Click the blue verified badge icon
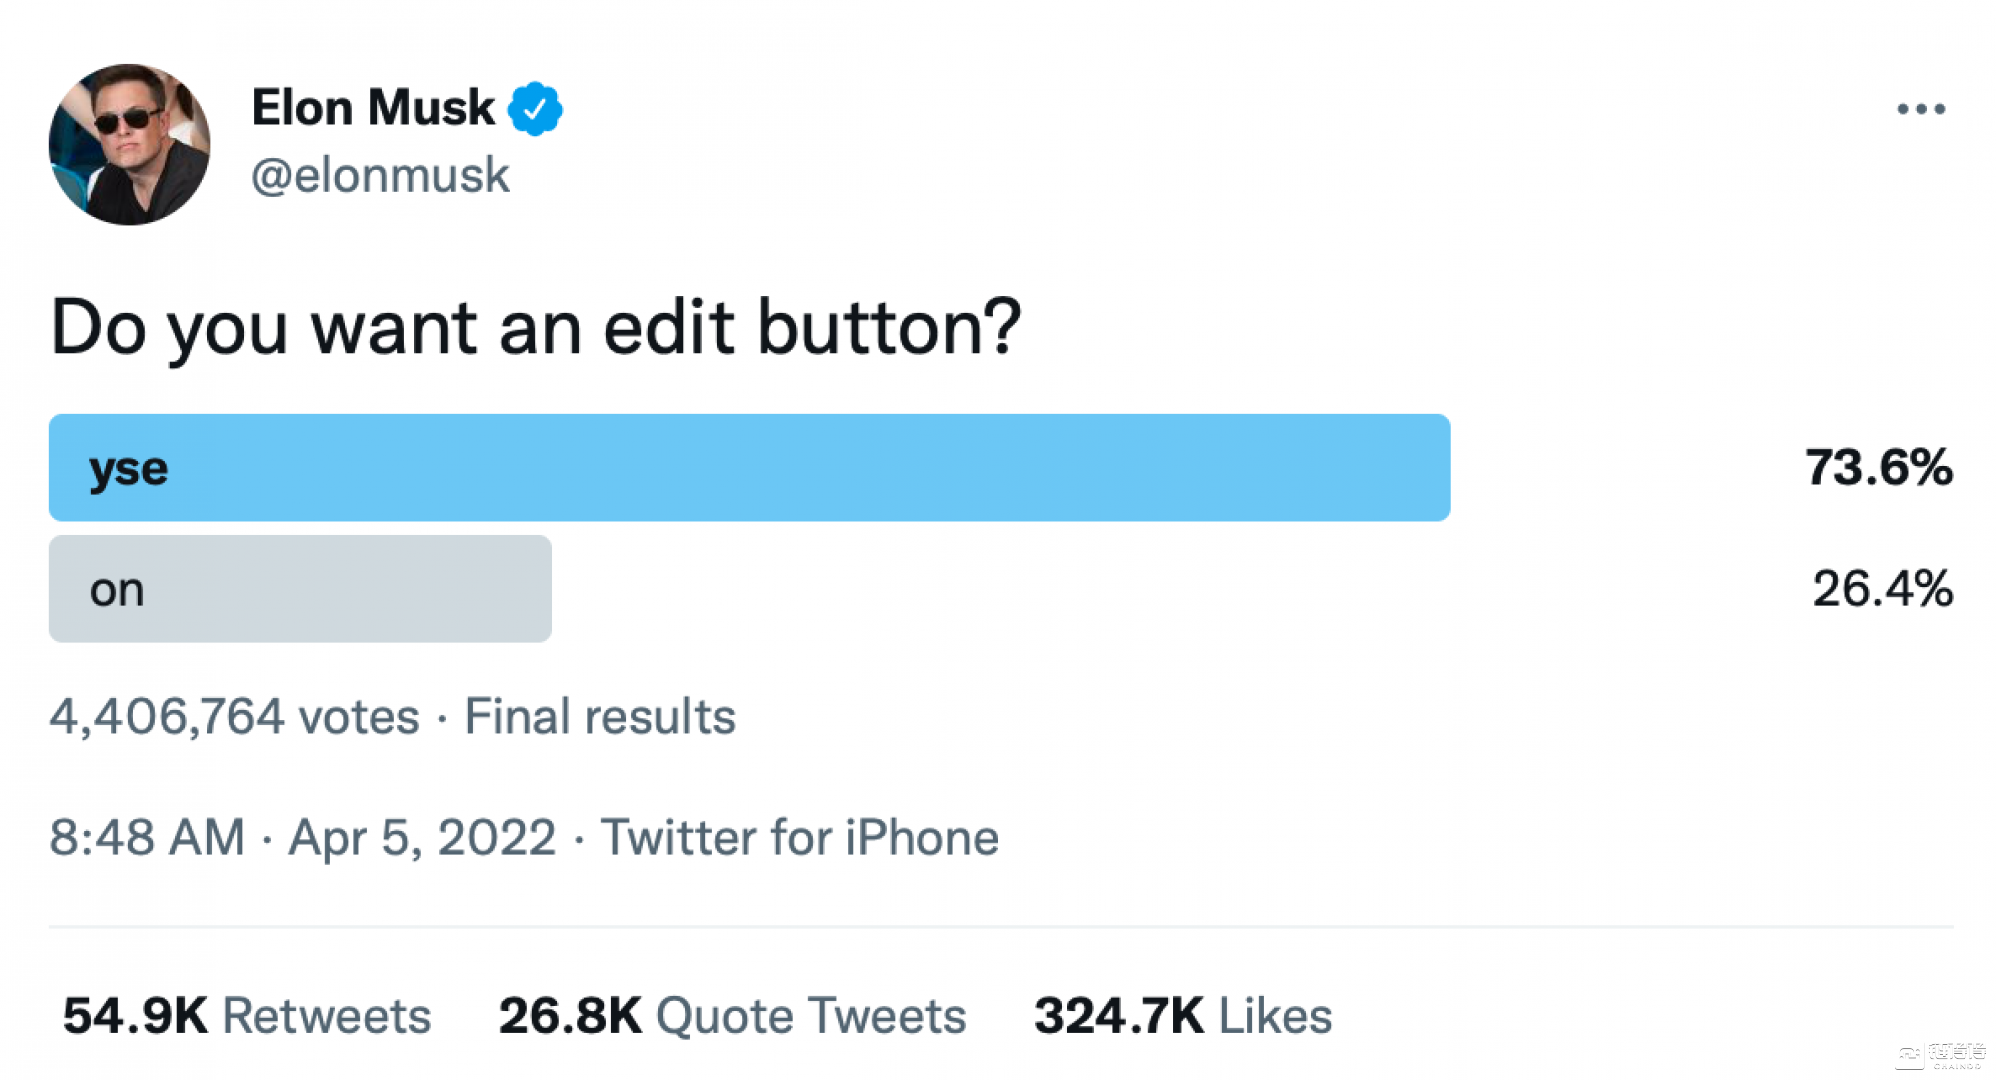Screen dimensions: 1996x1080 534,108
